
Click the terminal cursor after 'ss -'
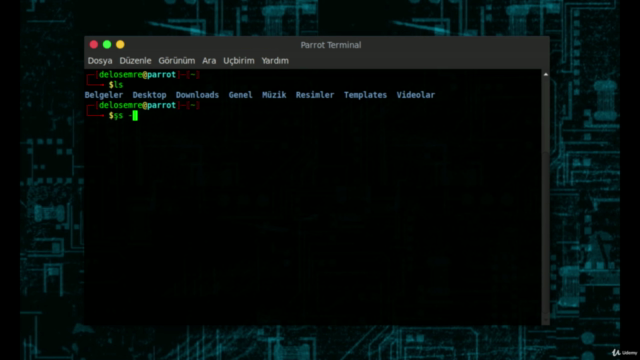coord(135,116)
